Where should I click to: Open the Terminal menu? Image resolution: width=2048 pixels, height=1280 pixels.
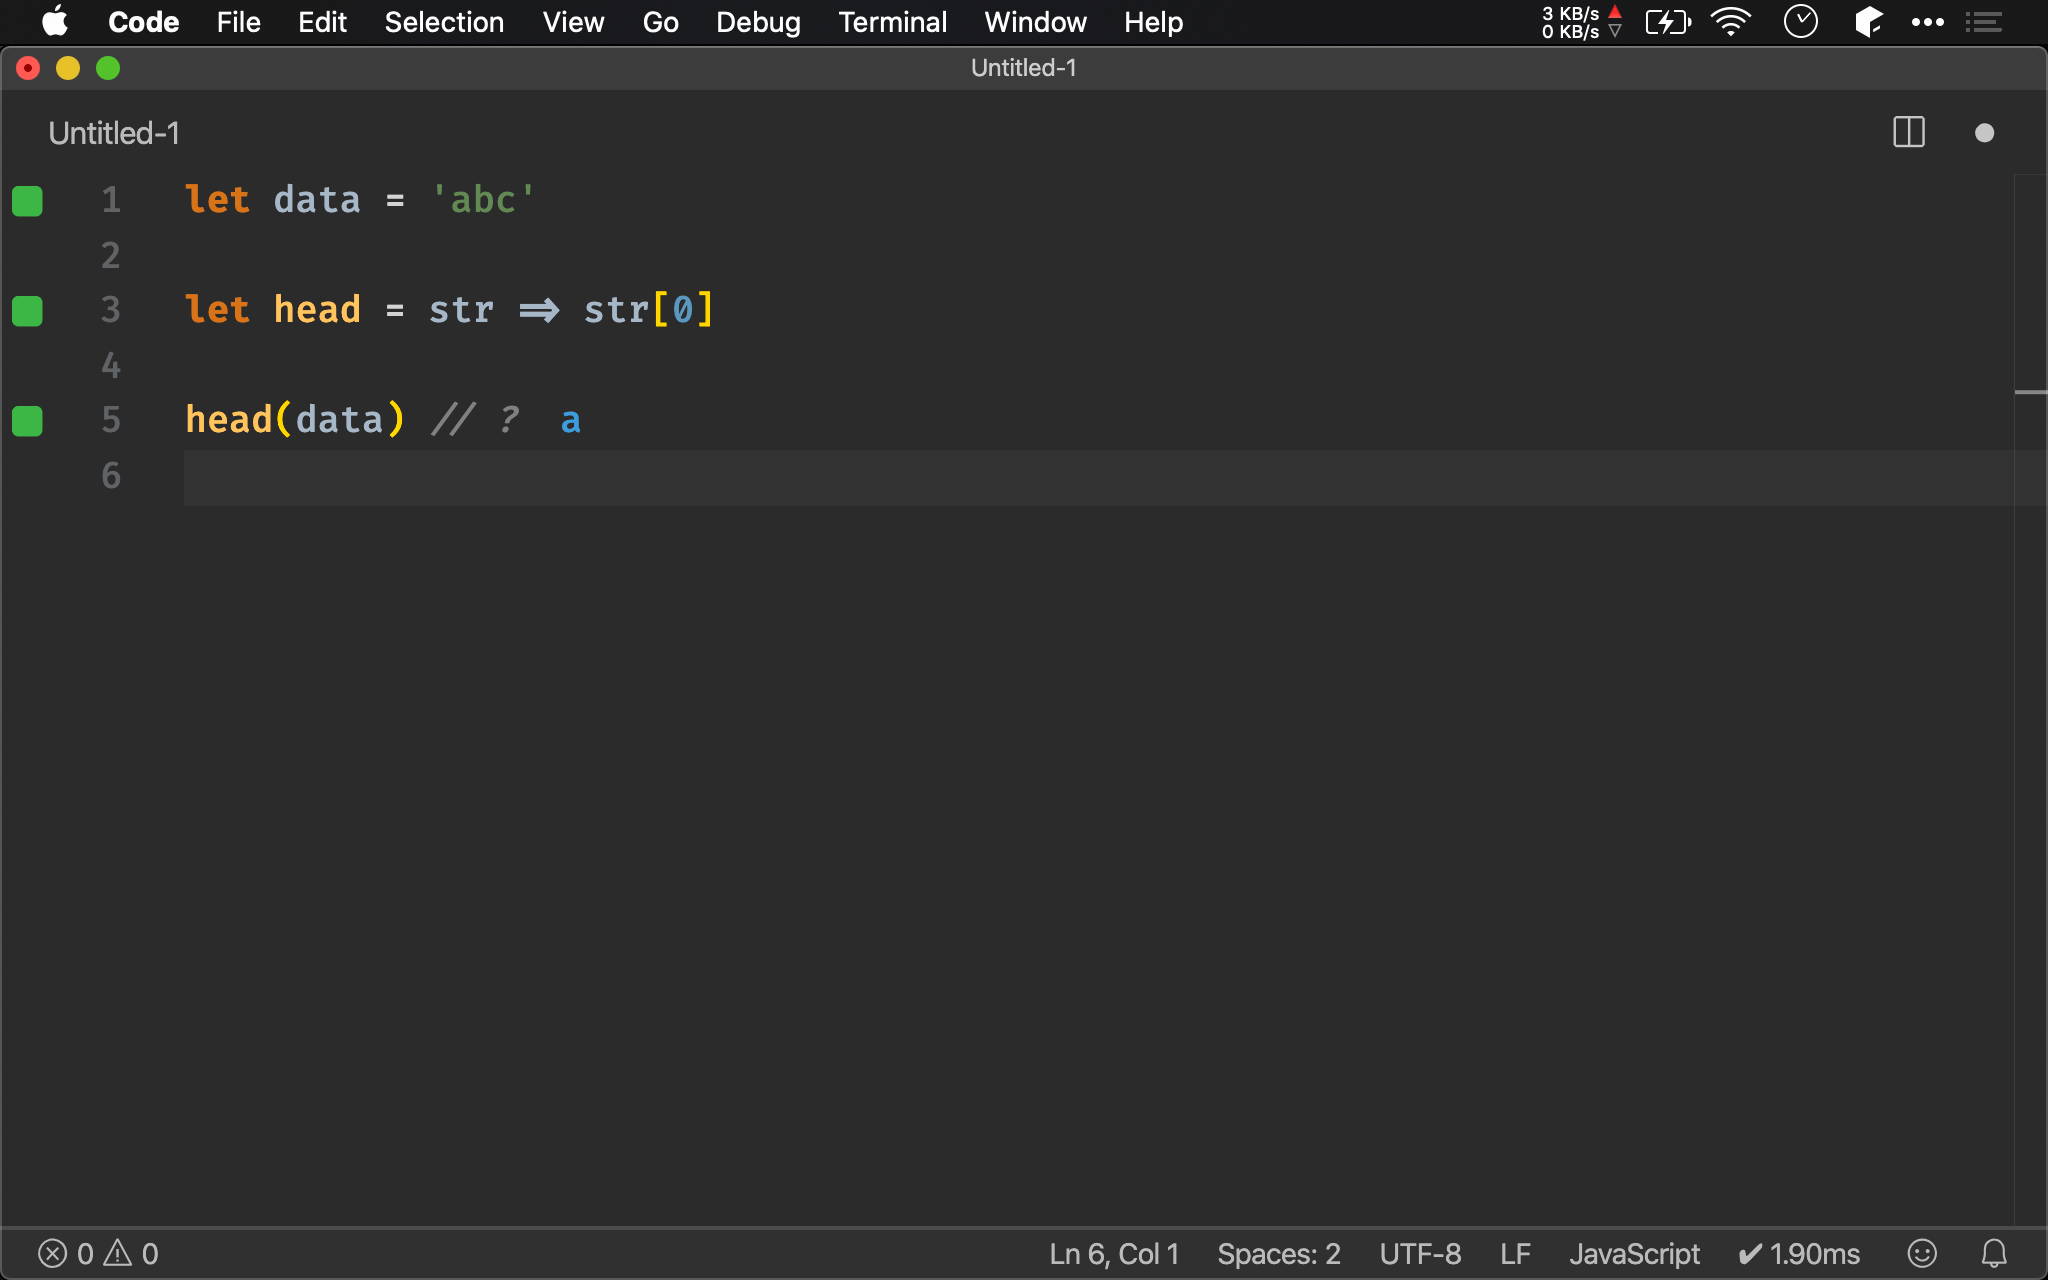coord(892,22)
